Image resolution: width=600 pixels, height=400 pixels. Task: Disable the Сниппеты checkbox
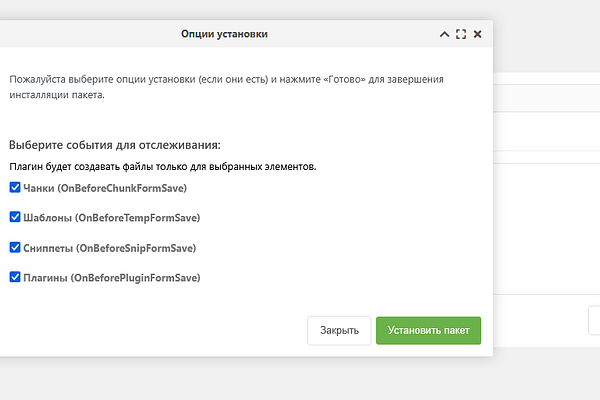(15, 247)
